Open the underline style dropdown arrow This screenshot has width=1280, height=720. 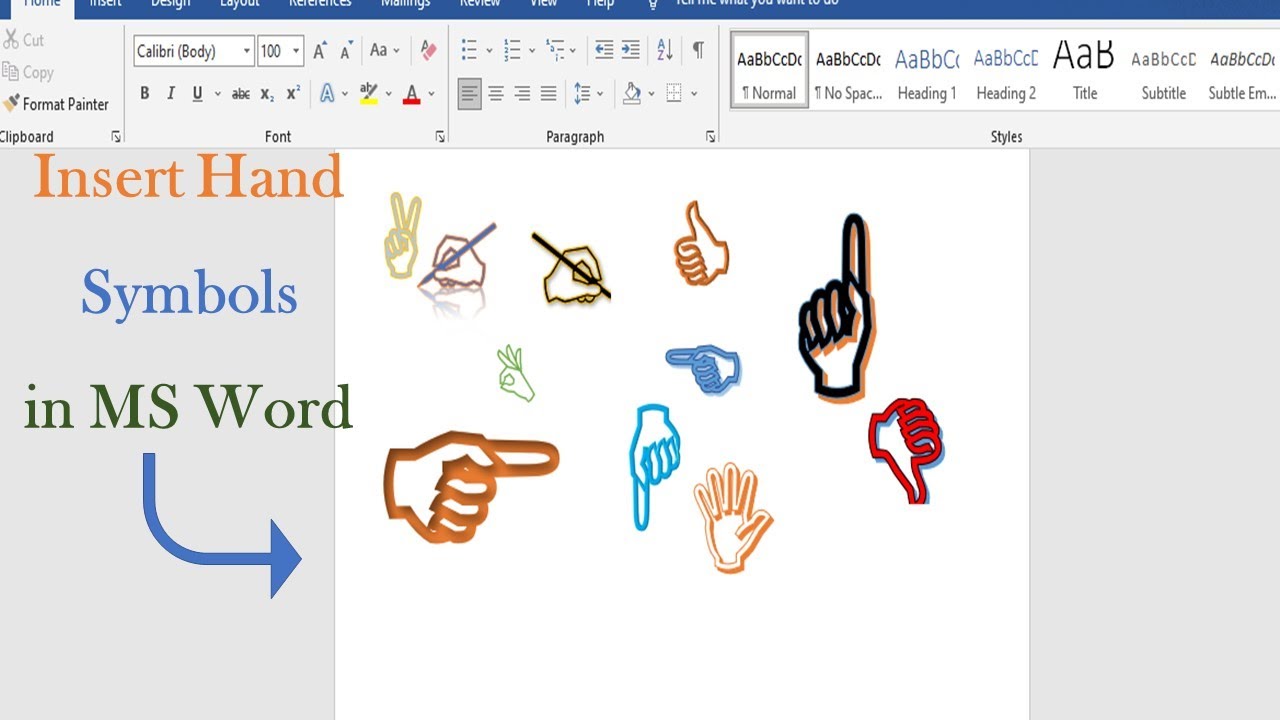point(217,94)
